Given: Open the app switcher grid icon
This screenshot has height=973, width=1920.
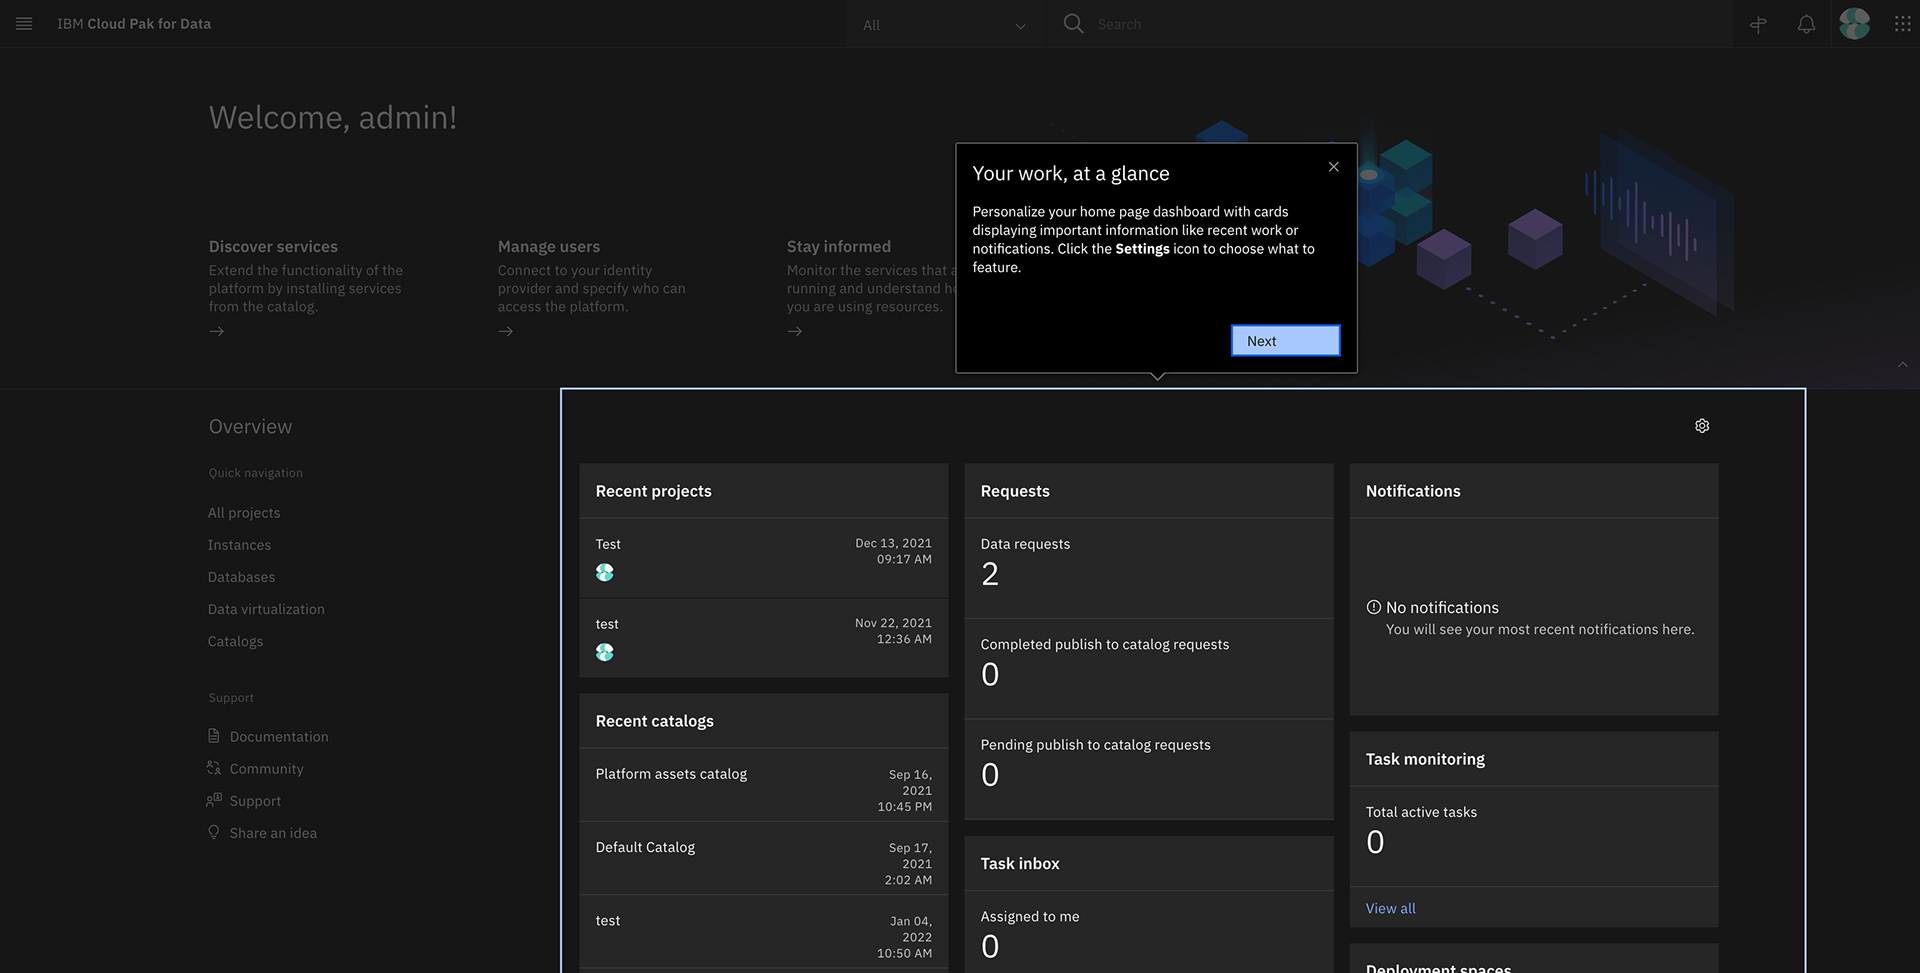Looking at the screenshot, I should [1902, 24].
